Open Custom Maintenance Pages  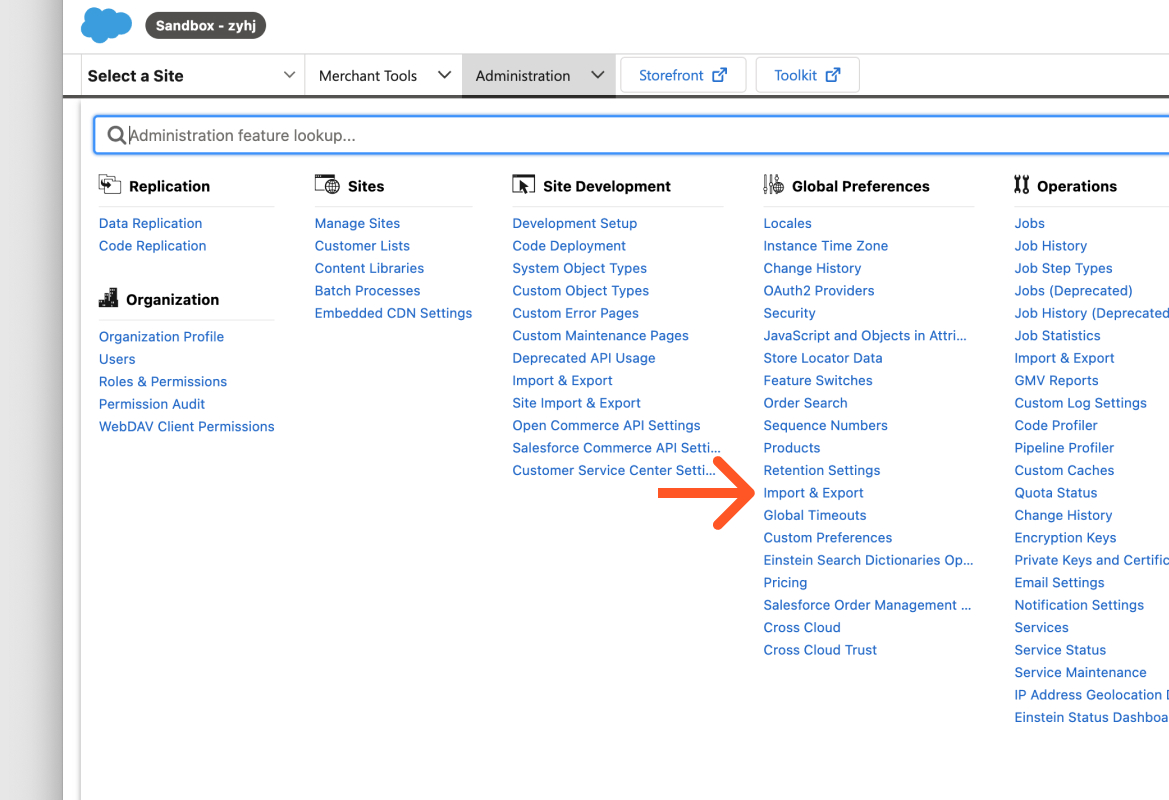click(x=600, y=335)
